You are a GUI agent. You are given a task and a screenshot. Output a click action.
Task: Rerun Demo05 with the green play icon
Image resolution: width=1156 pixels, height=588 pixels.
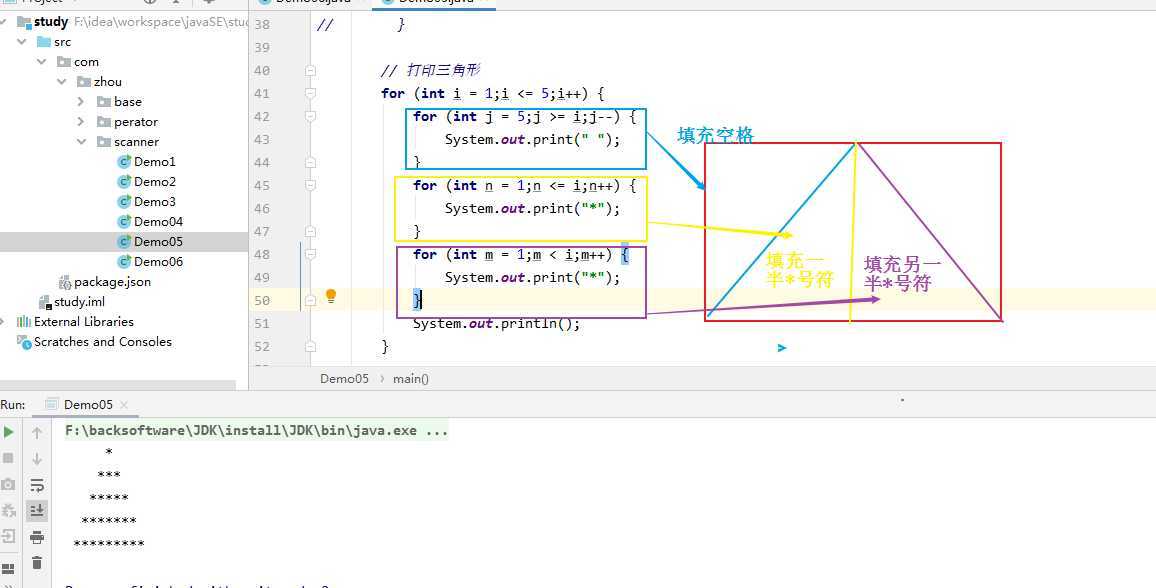pos(8,432)
